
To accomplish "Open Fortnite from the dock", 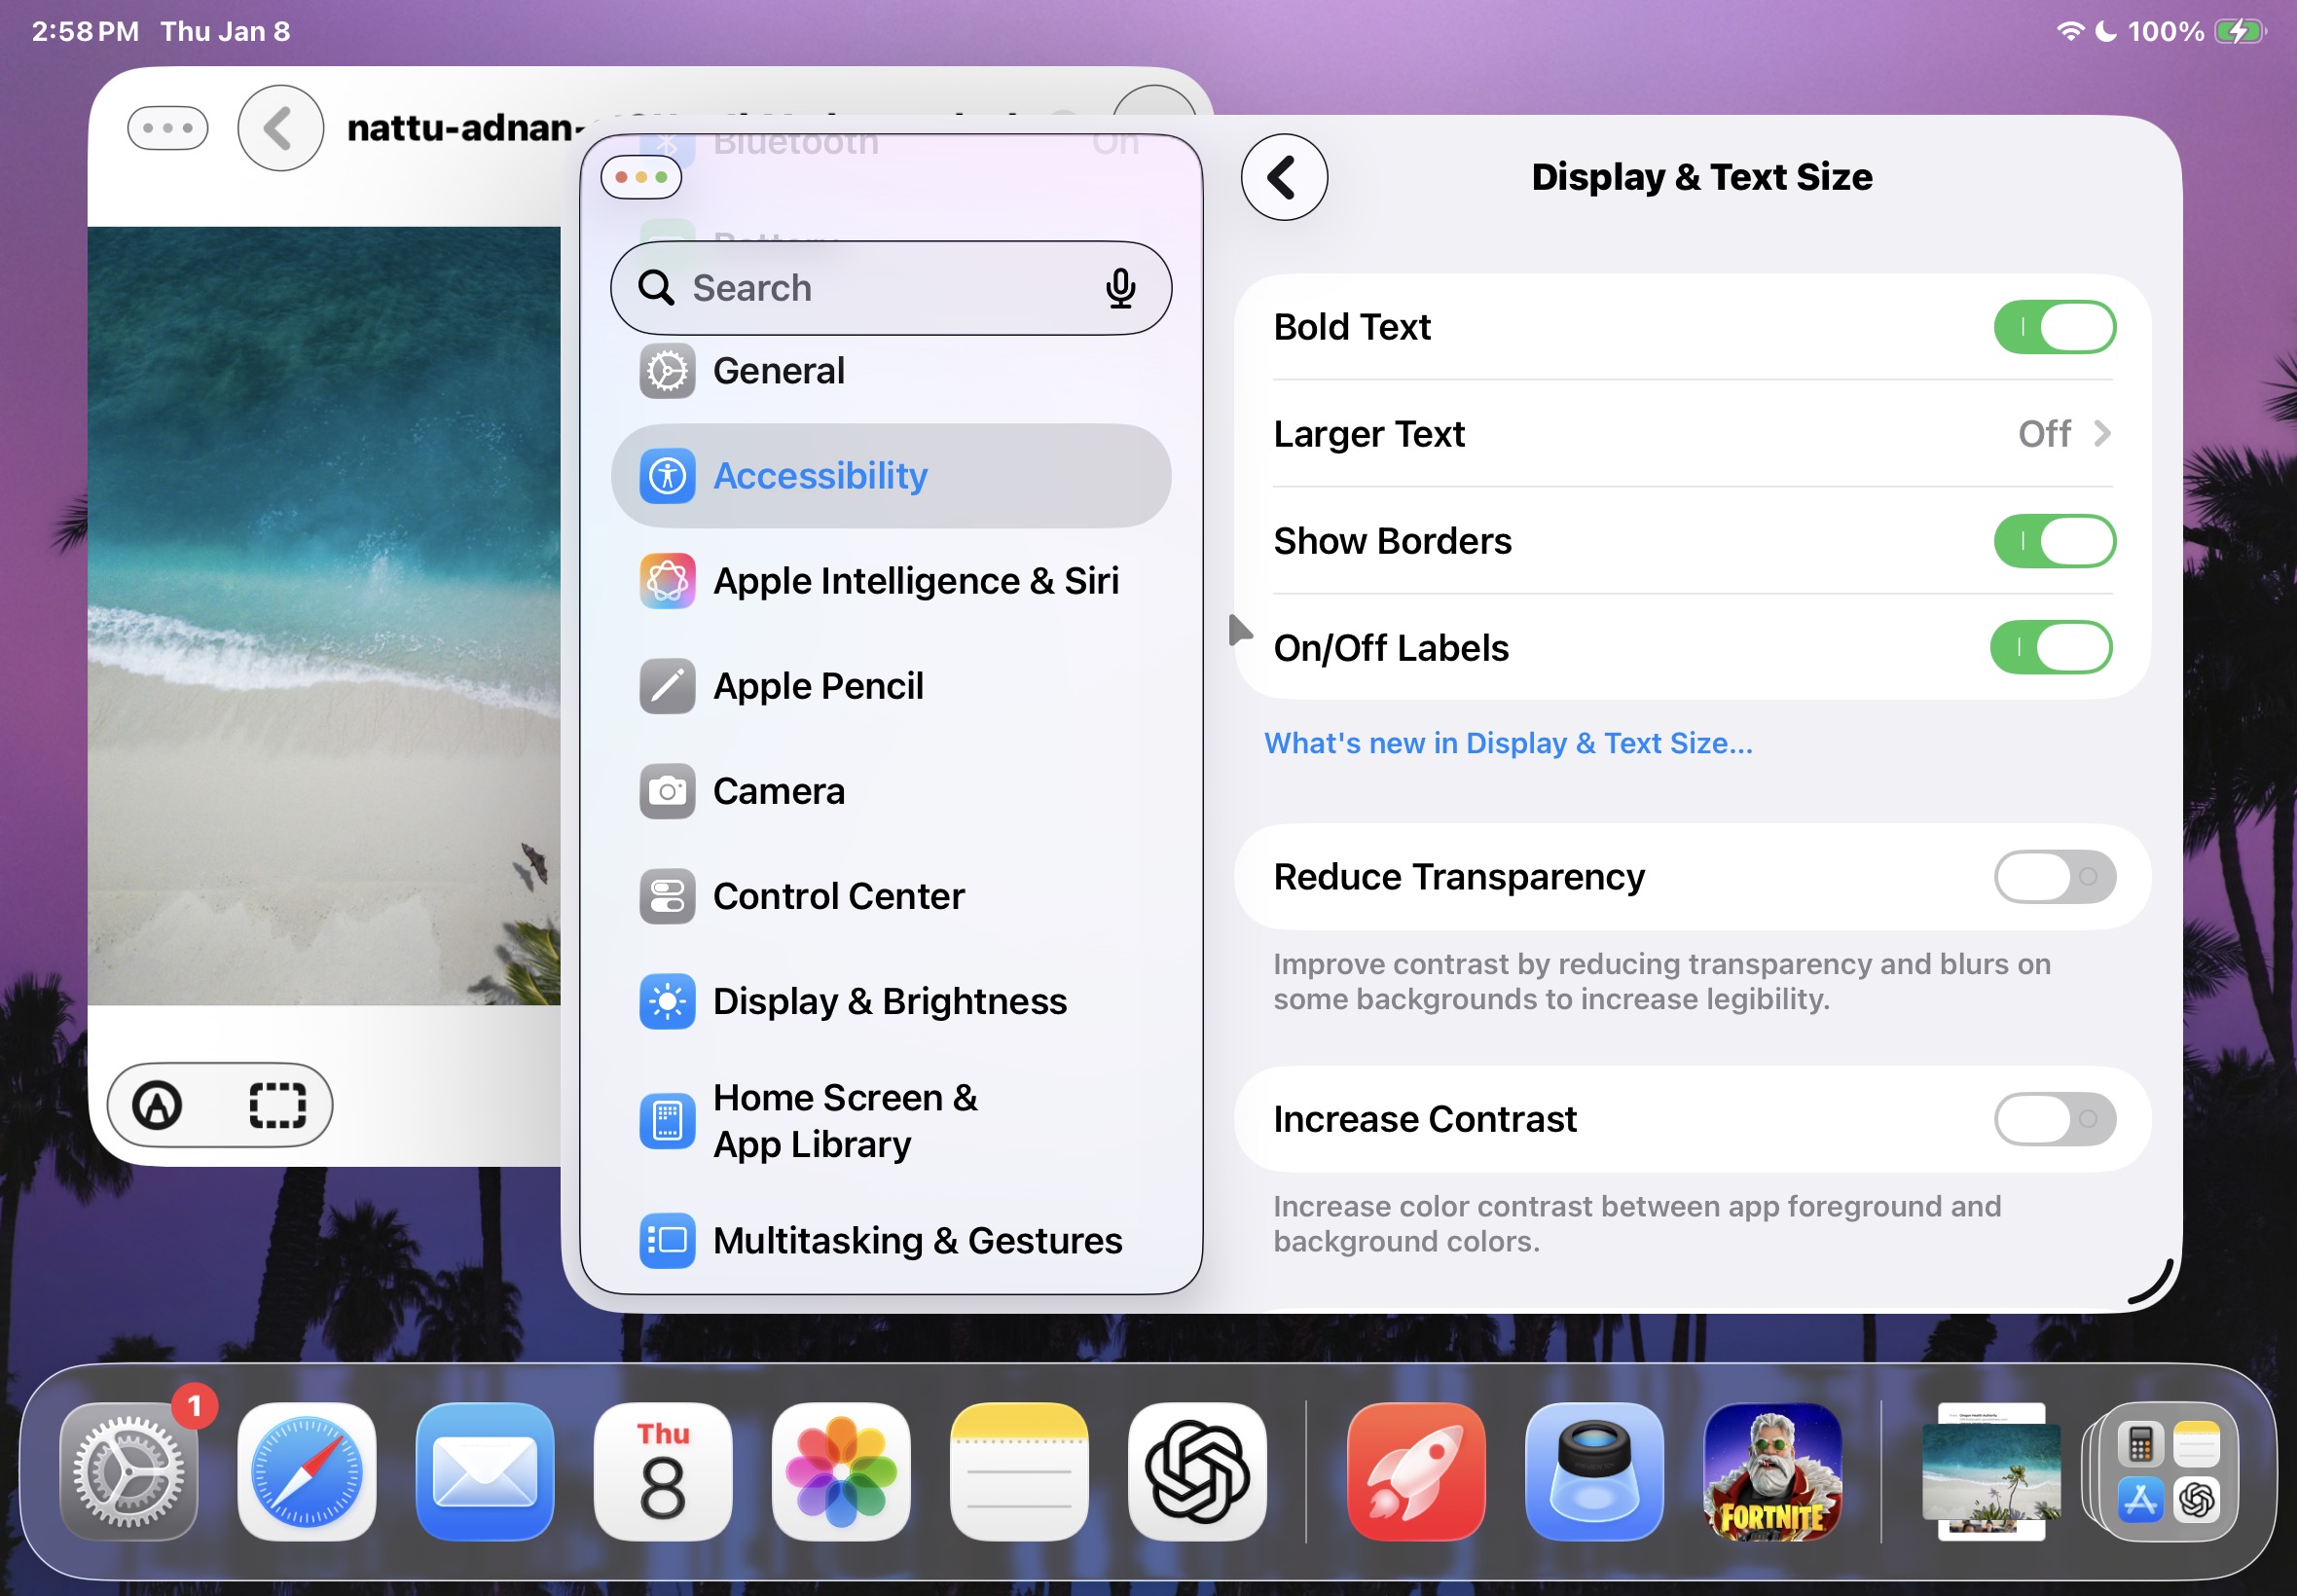I will (1771, 1471).
